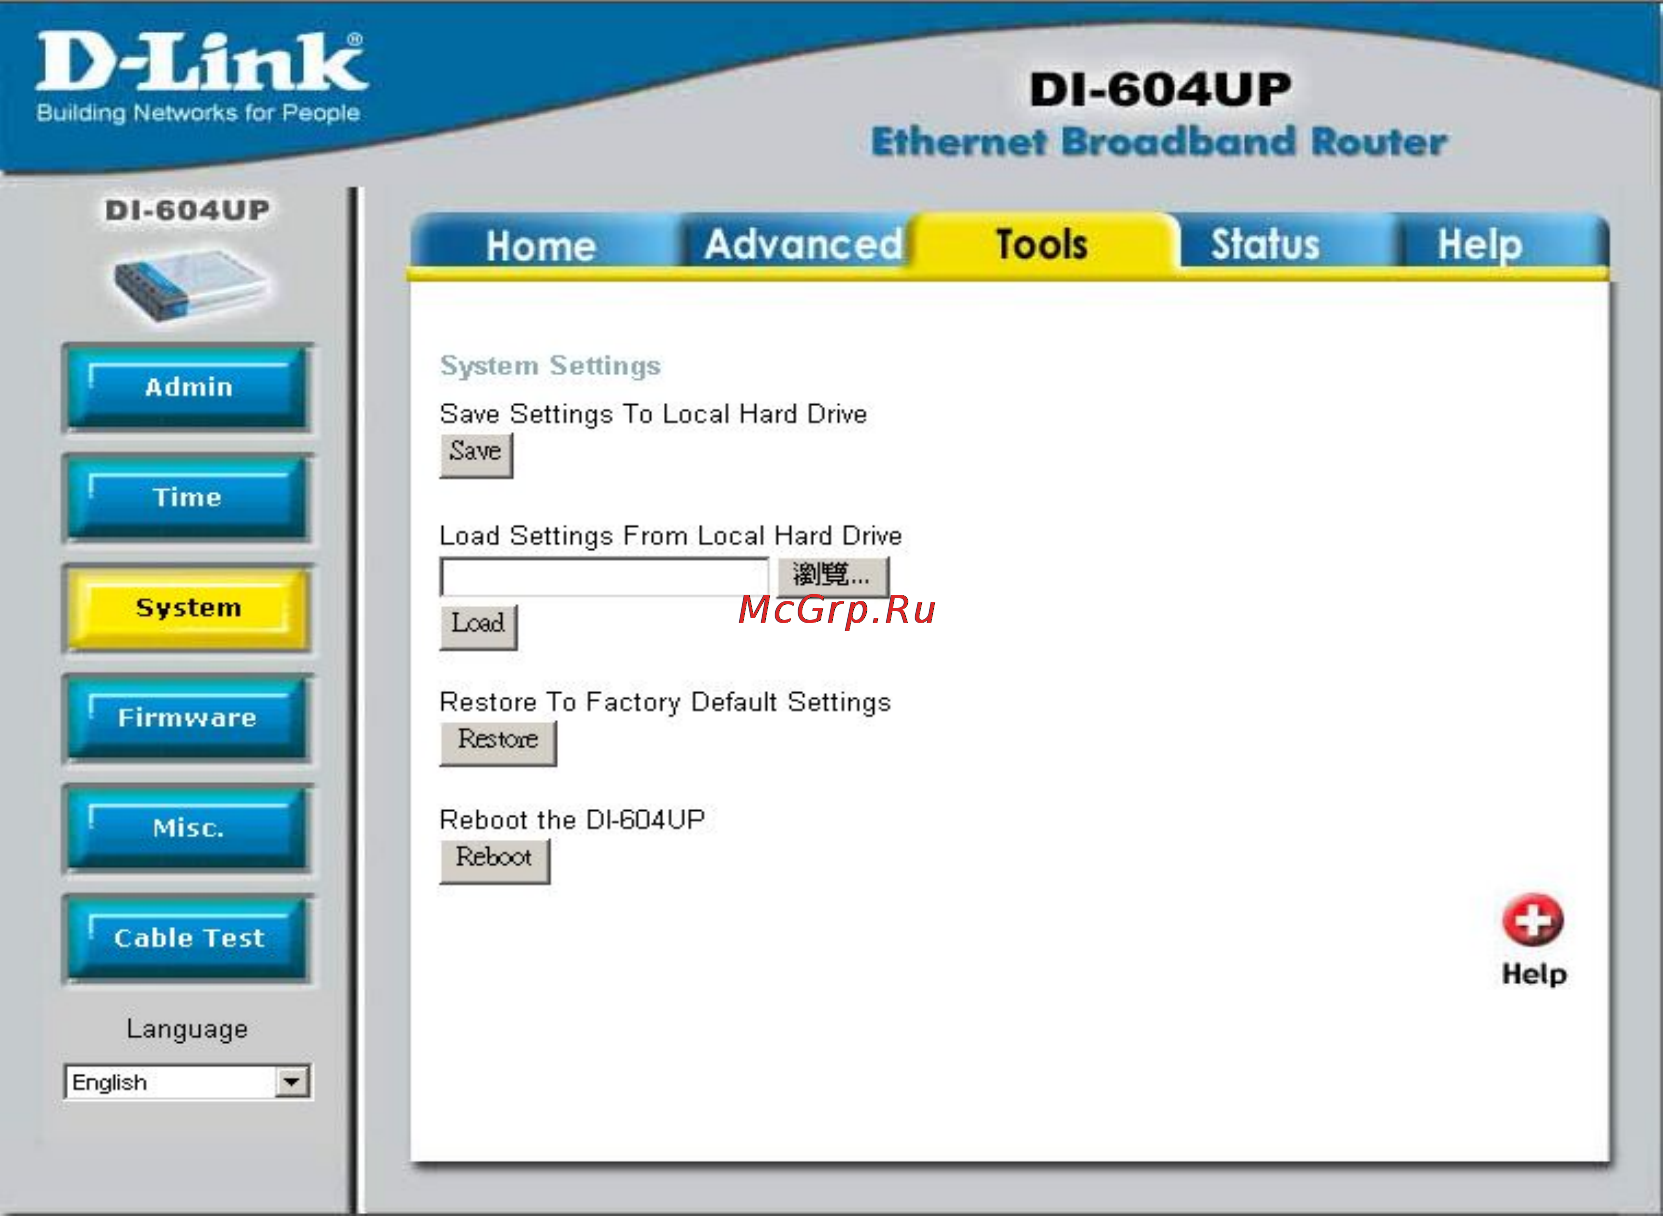Switch to the Advanced tab
Image resolution: width=1663 pixels, height=1216 pixels.
pos(803,244)
